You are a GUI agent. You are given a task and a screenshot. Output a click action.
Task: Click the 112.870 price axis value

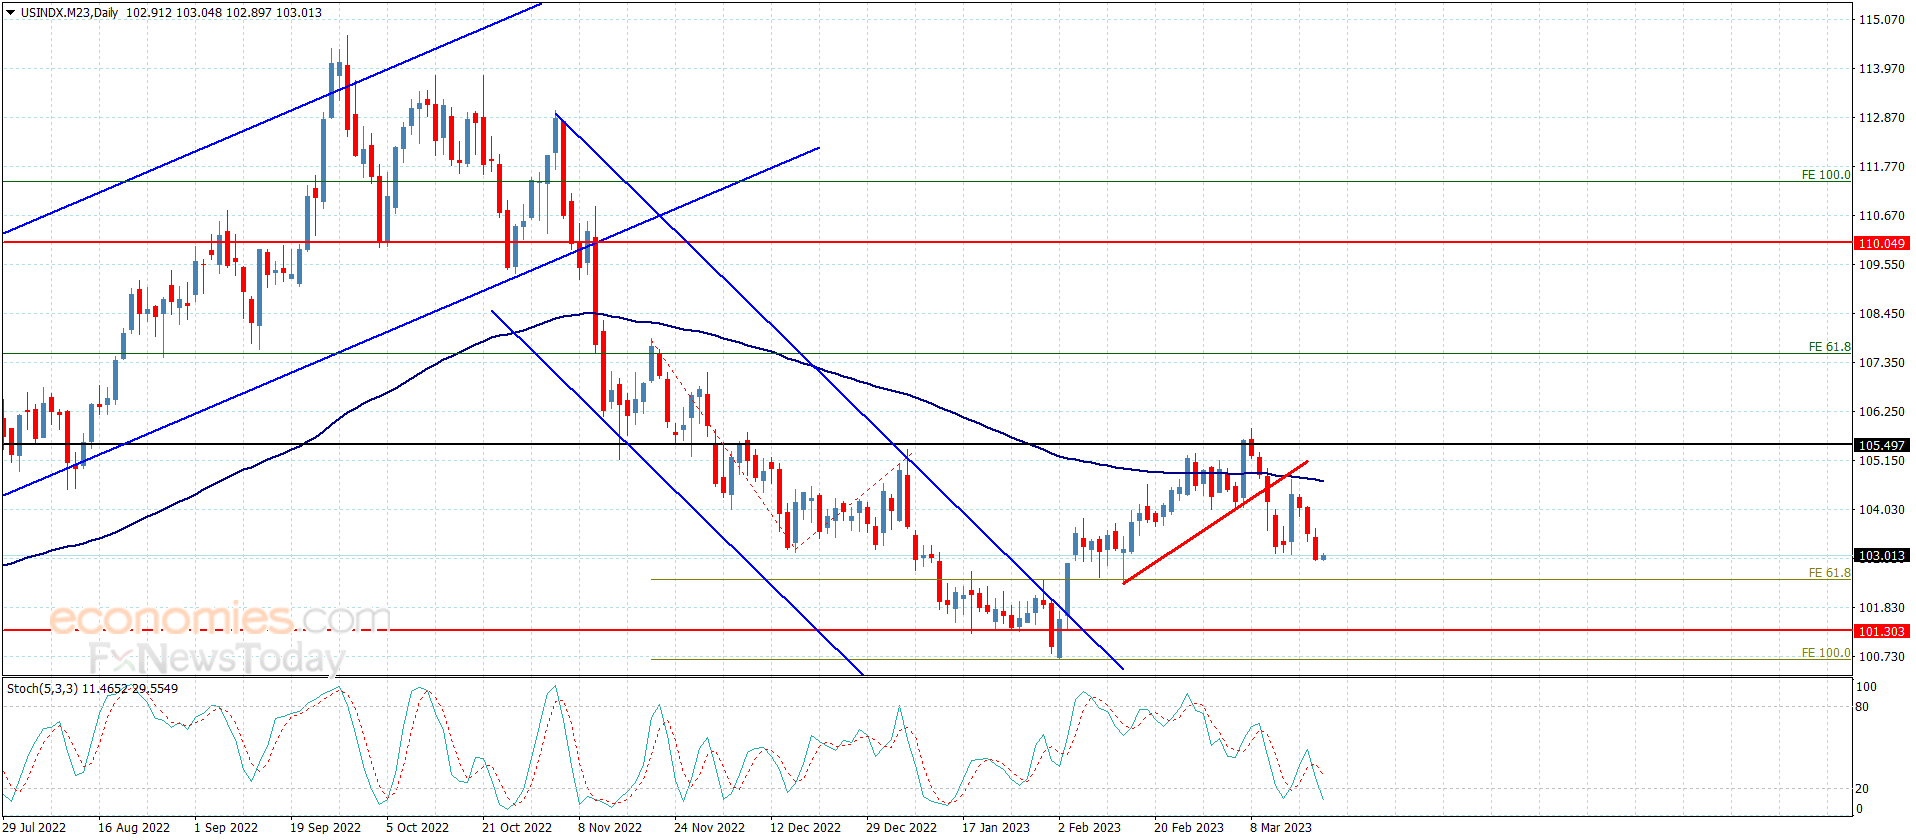1881,117
